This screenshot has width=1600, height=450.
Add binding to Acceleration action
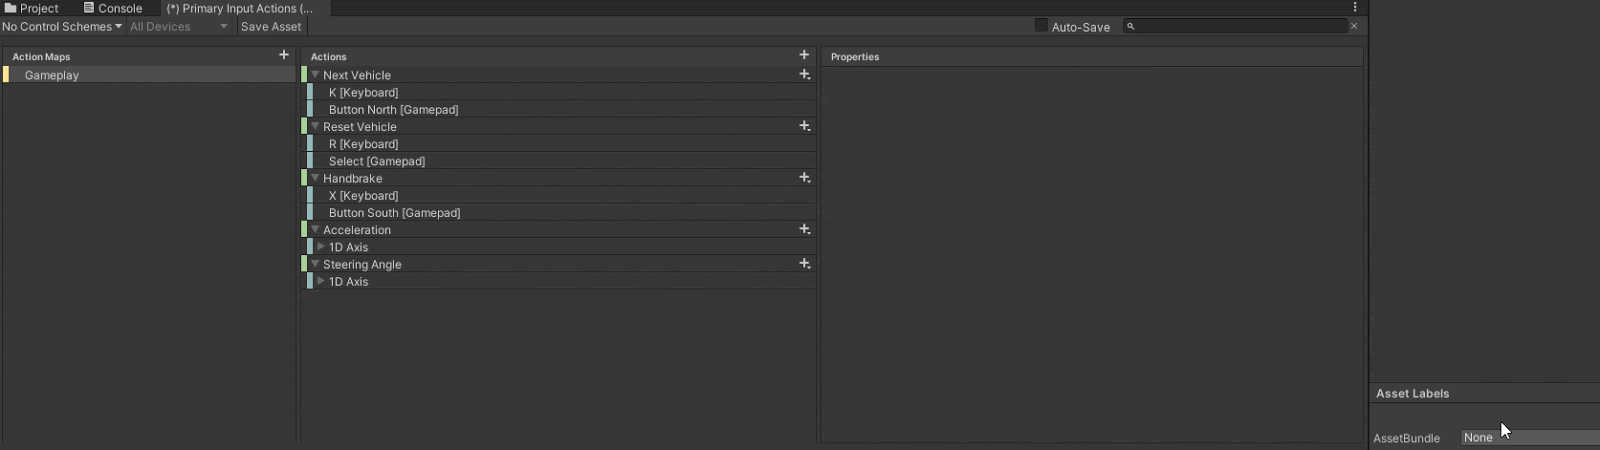[x=804, y=230]
